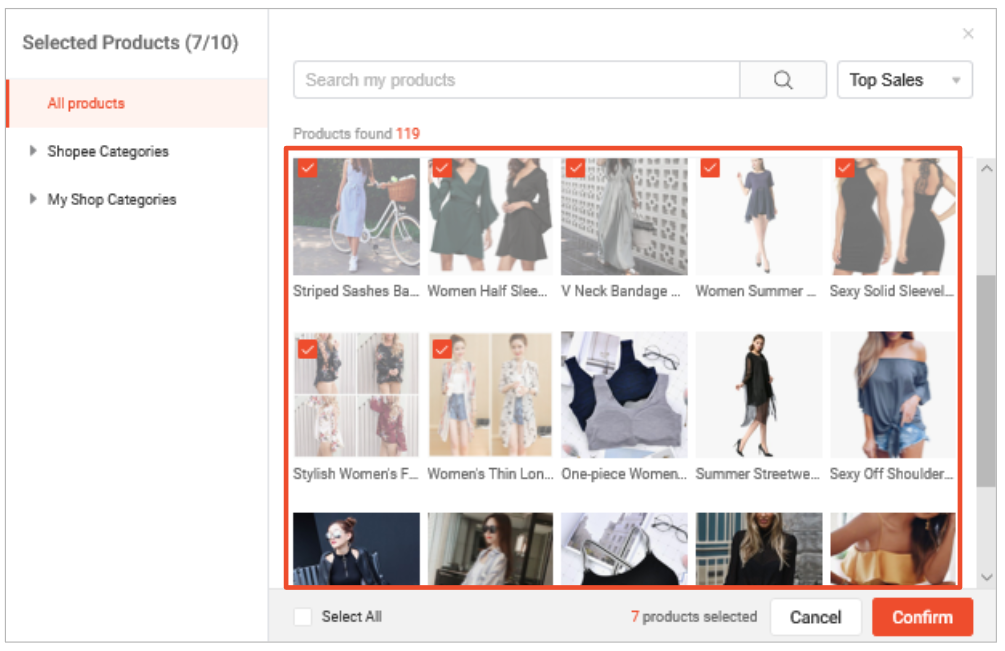Select the Sexy Off Shoulder product thumbnail

coord(893,394)
